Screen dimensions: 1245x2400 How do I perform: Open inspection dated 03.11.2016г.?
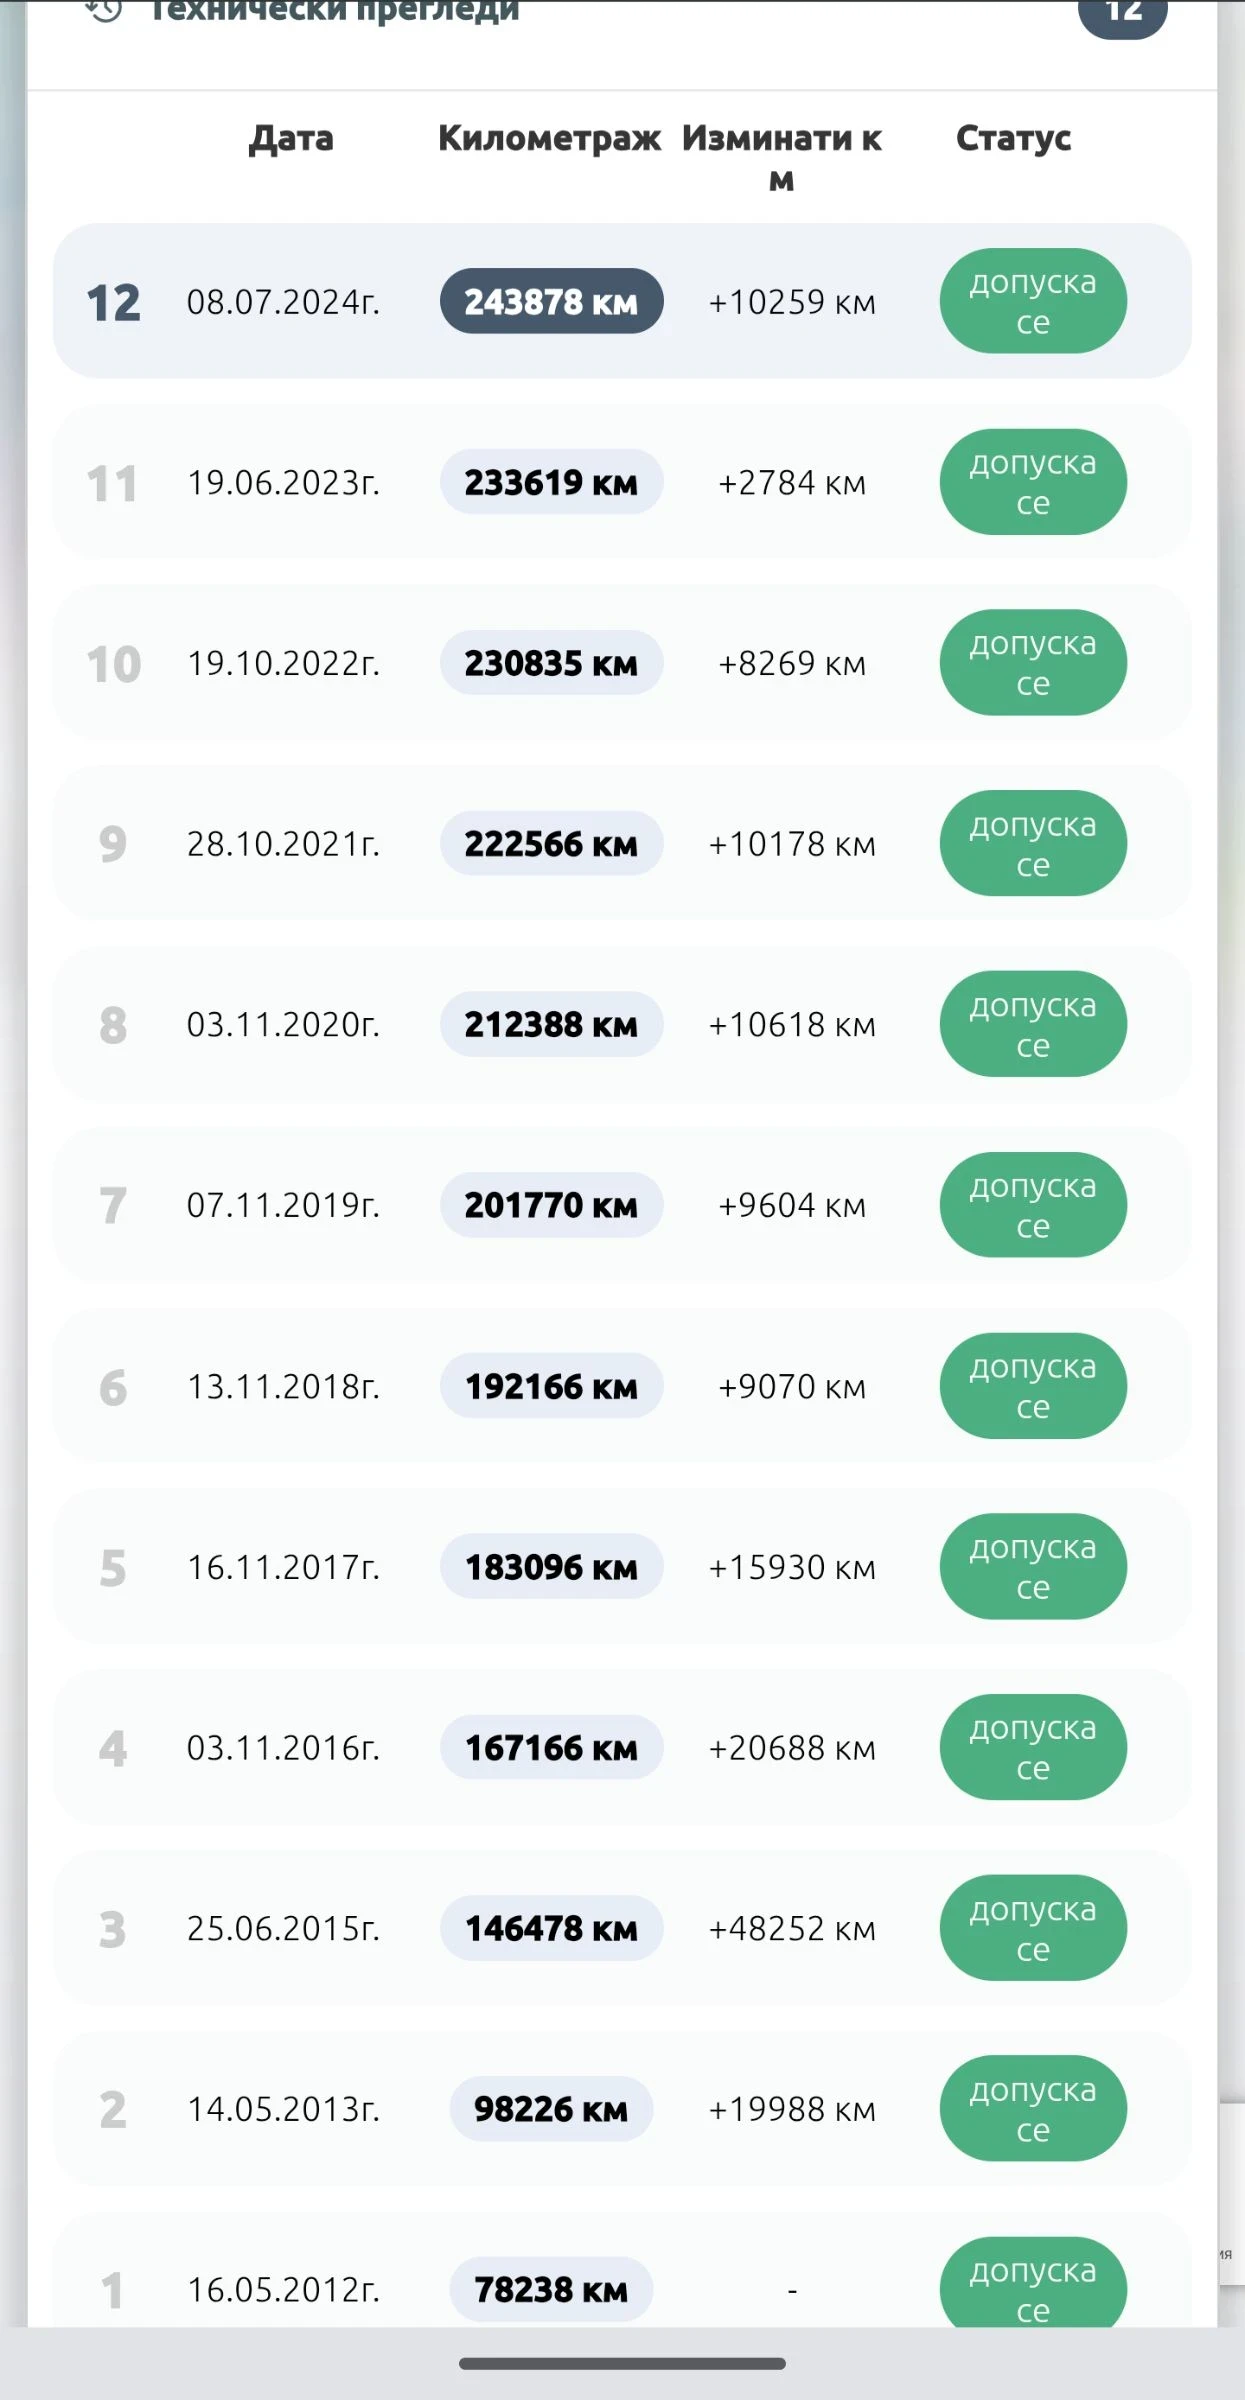622,1748
